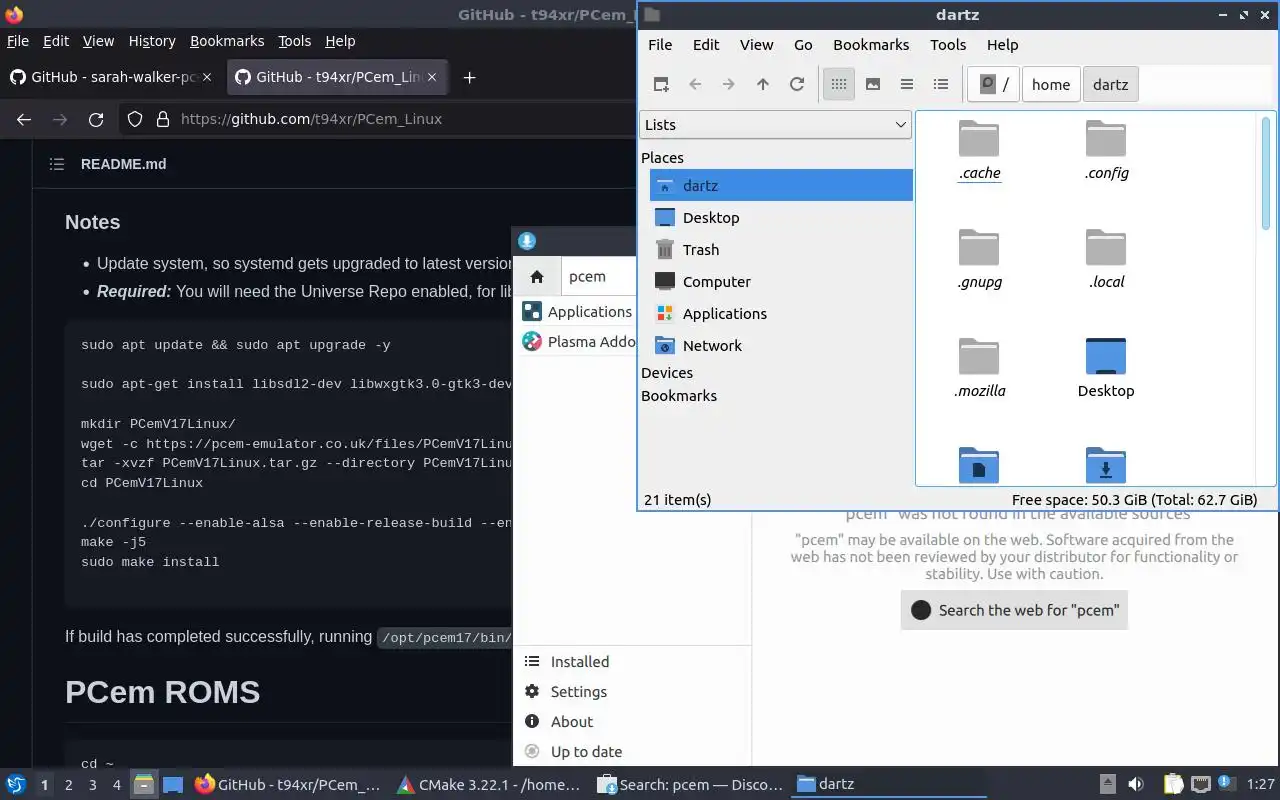Open Settings page in Discover

pos(632,692)
